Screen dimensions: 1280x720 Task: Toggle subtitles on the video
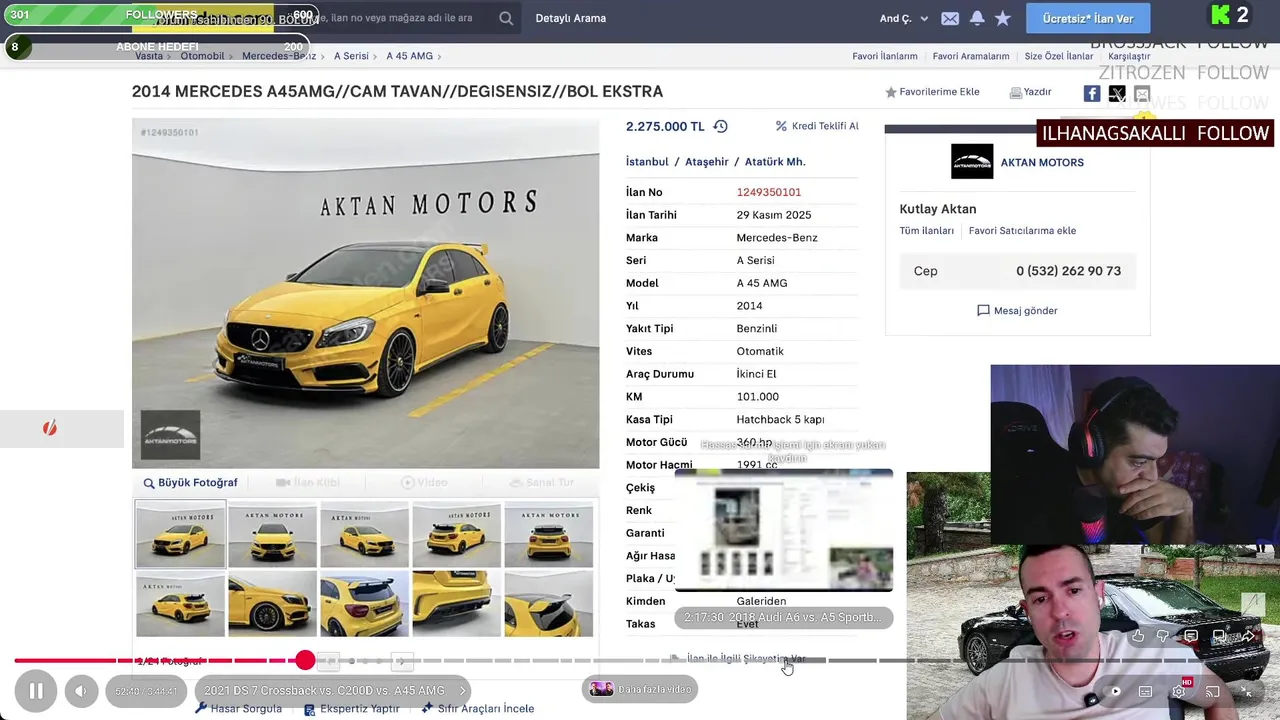1146,691
